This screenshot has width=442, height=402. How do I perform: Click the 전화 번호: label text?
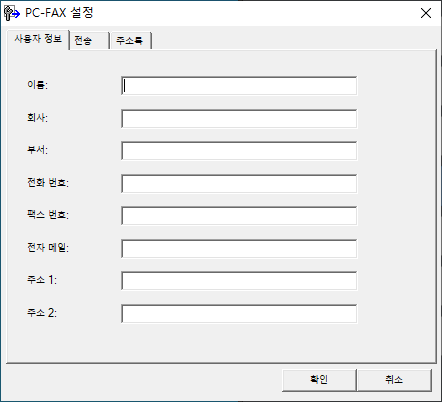pyautogui.click(x=48, y=182)
